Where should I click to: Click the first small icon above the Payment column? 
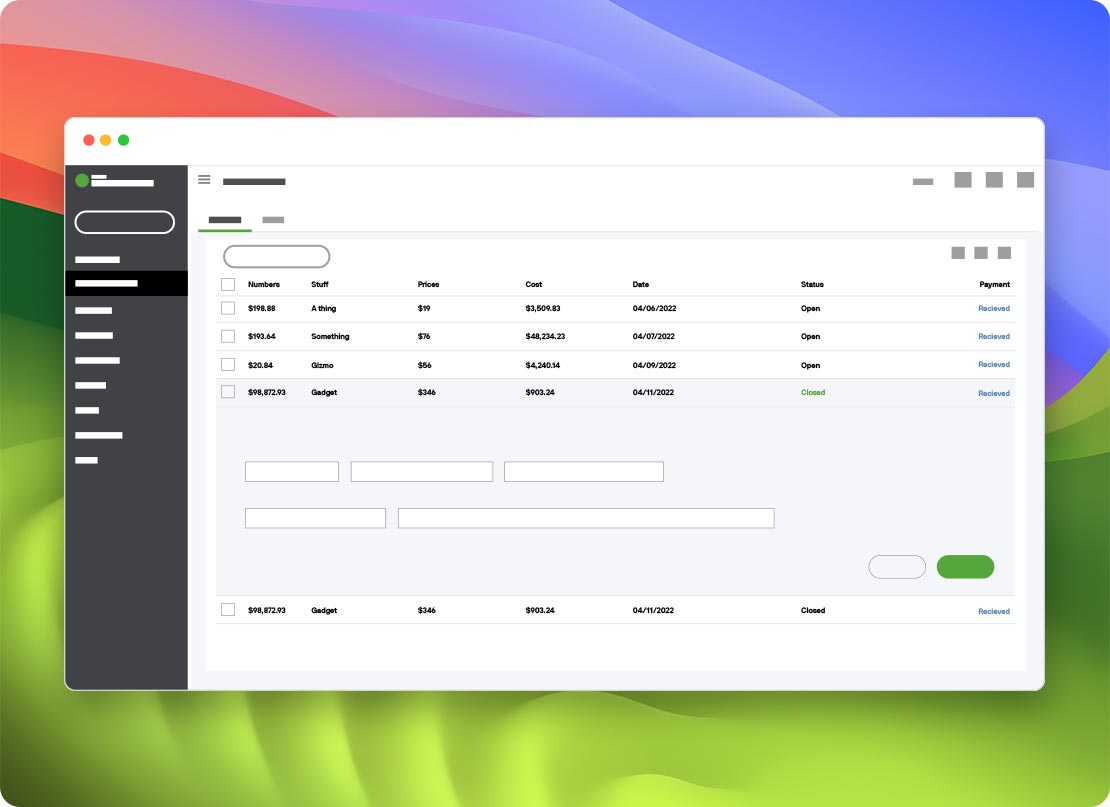click(958, 253)
